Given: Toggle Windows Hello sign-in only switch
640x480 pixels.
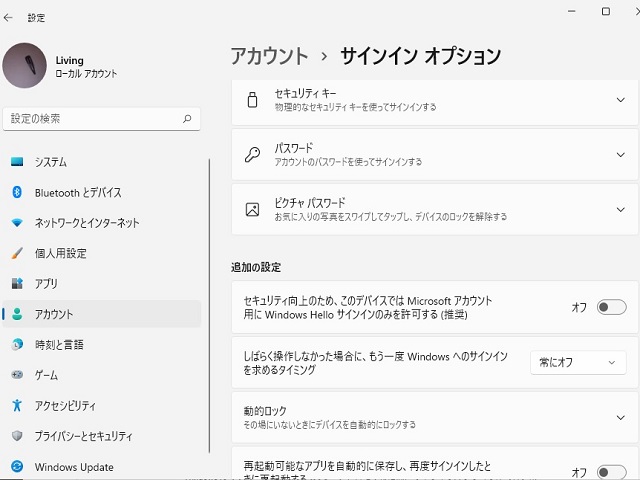Looking at the screenshot, I should 611,307.
